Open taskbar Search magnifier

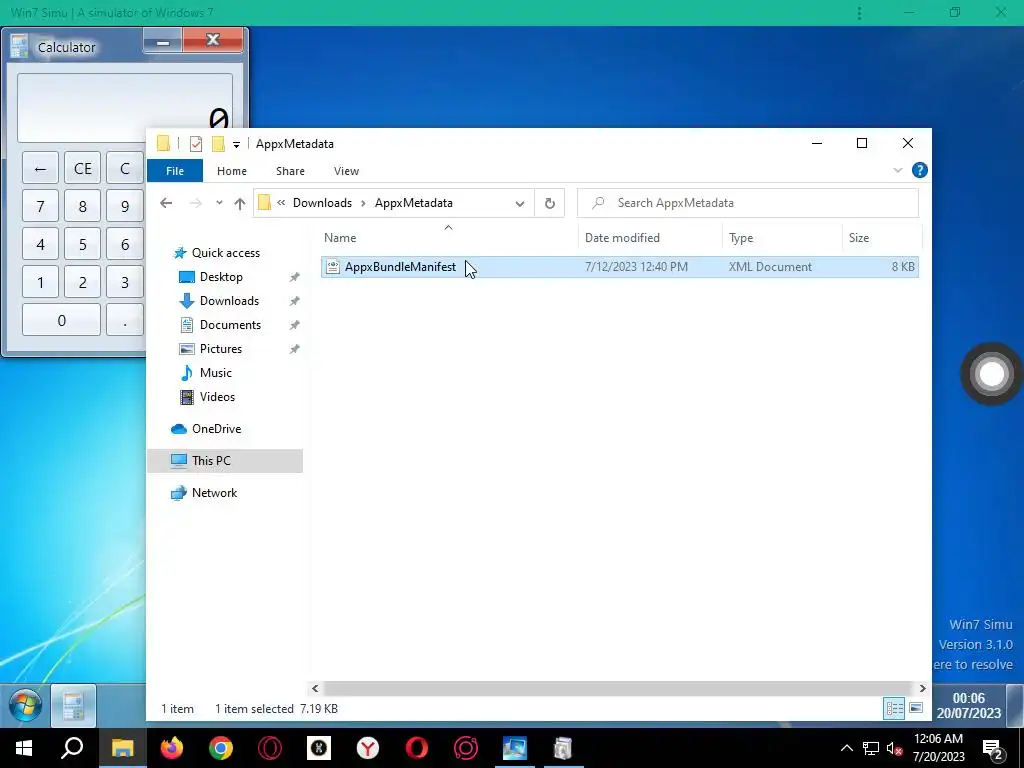point(72,748)
